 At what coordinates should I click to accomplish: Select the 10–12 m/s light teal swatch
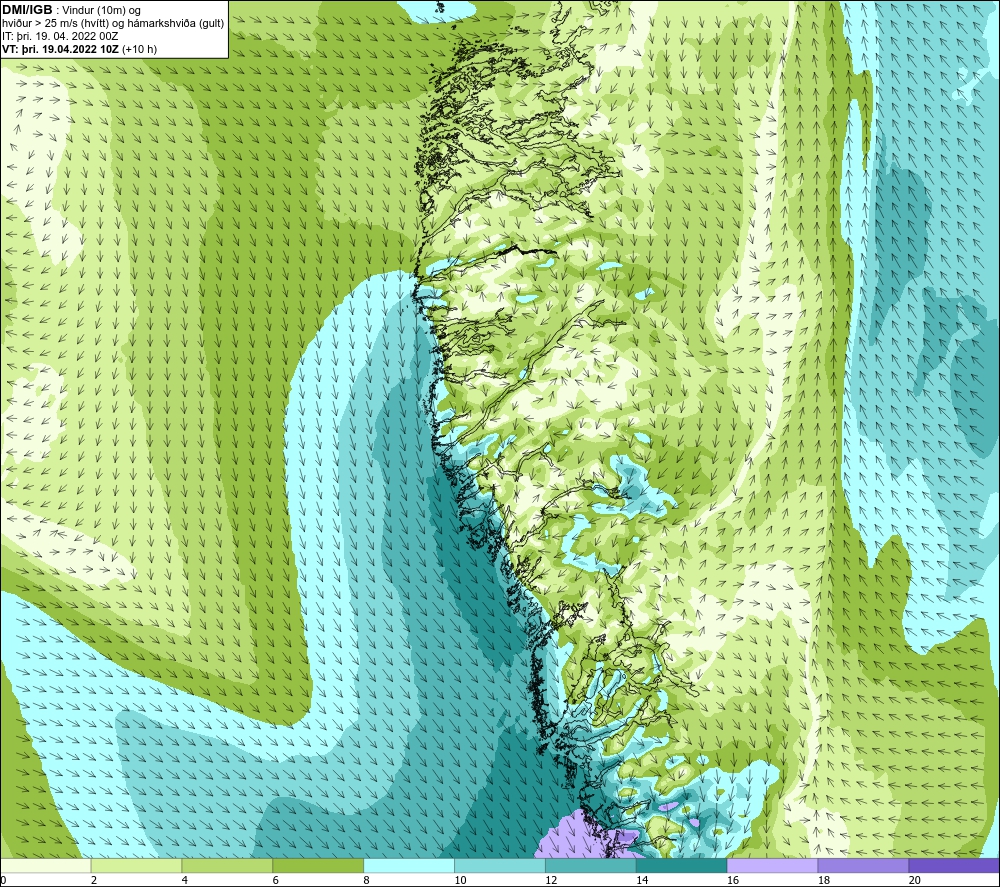[x=500, y=865]
